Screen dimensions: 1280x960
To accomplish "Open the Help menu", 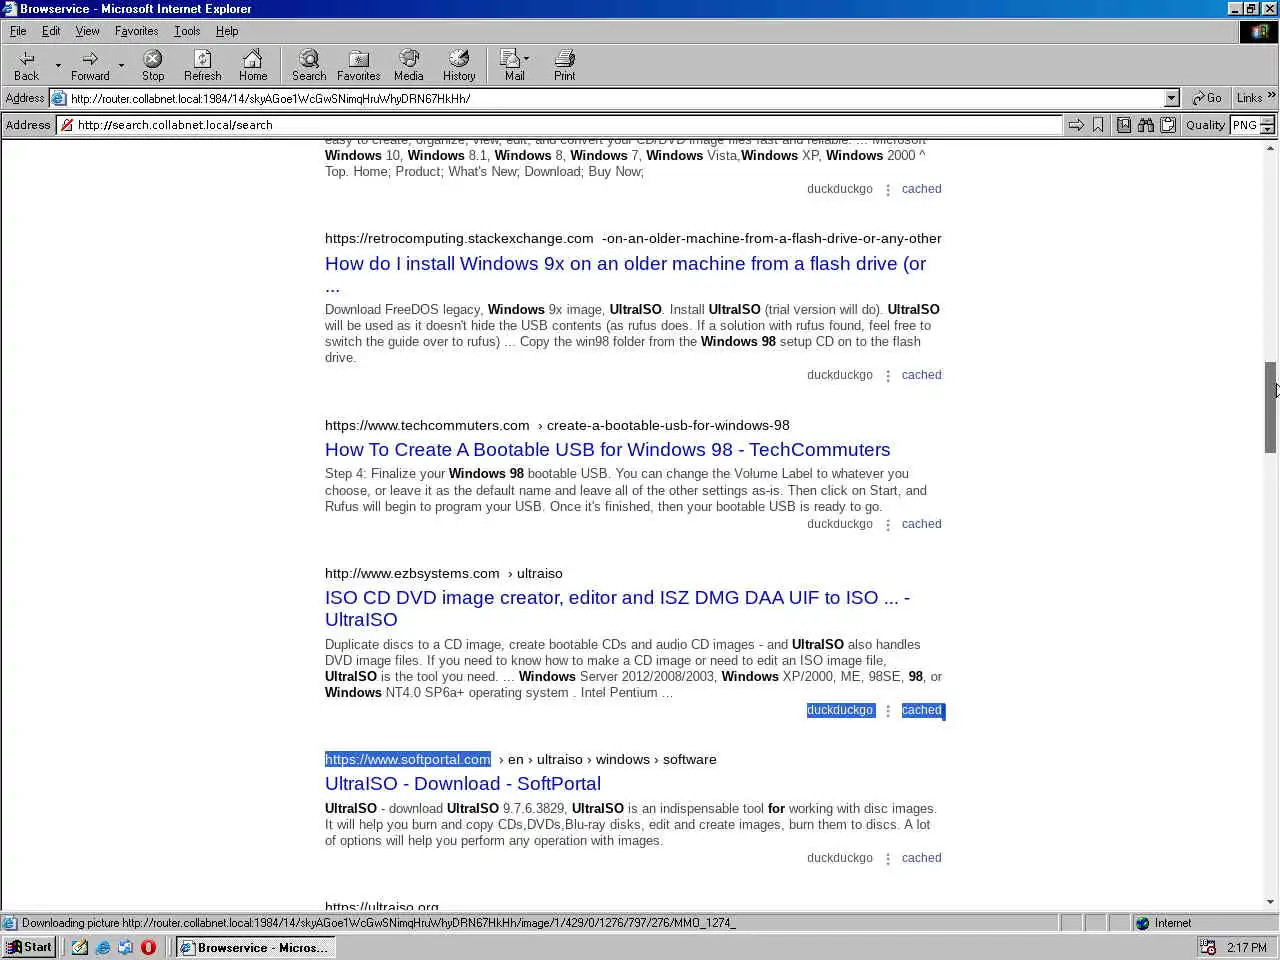I will tap(227, 31).
